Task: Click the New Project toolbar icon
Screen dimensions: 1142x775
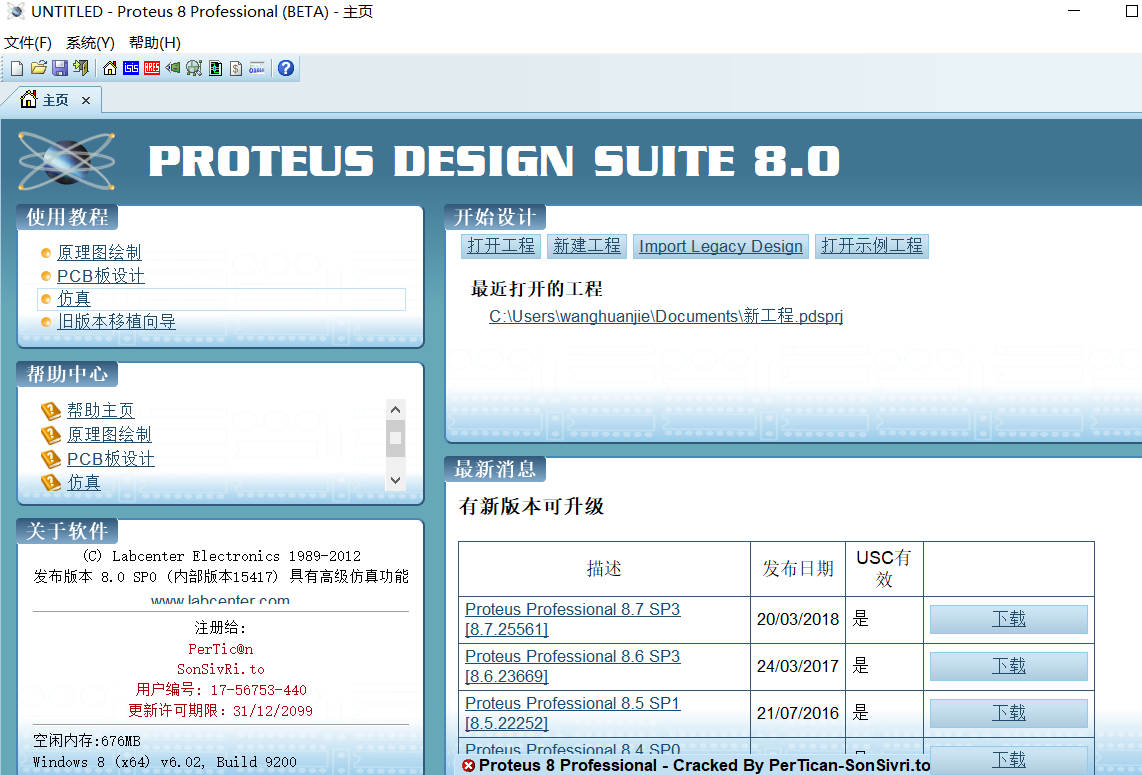Action: pyautogui.click(x=17, y=68)
